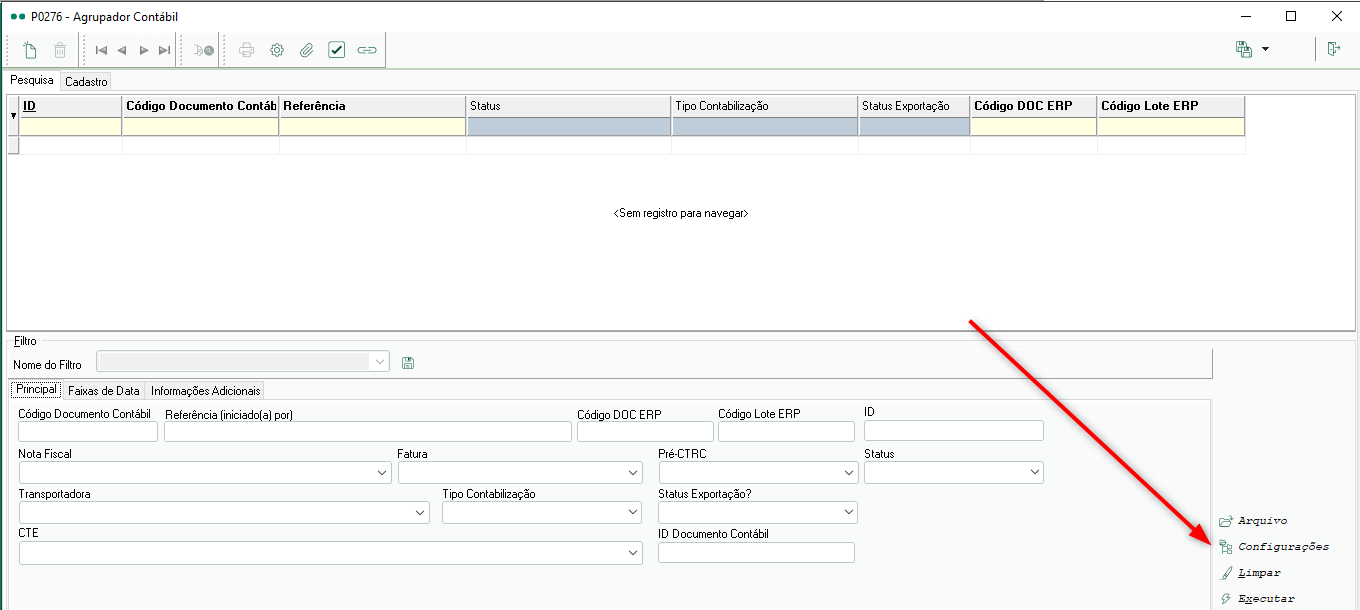Go to first record arrow
This screenshot has height=610, width=1360.
click(101, 50)
